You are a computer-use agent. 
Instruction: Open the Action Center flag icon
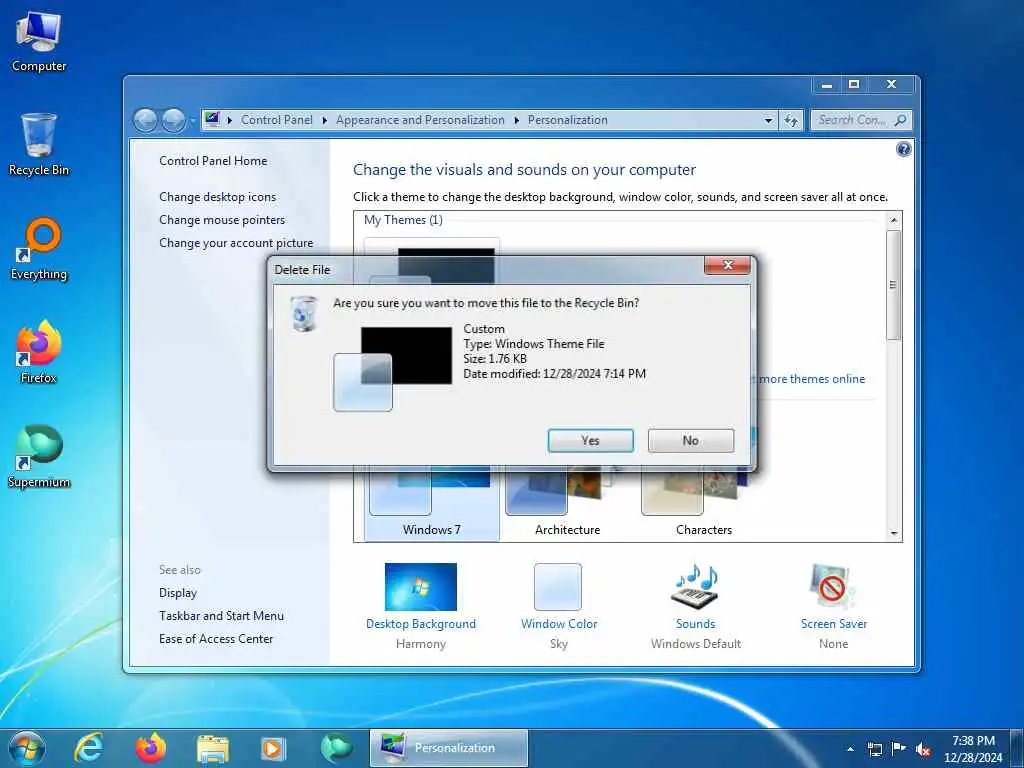point(899,749)
